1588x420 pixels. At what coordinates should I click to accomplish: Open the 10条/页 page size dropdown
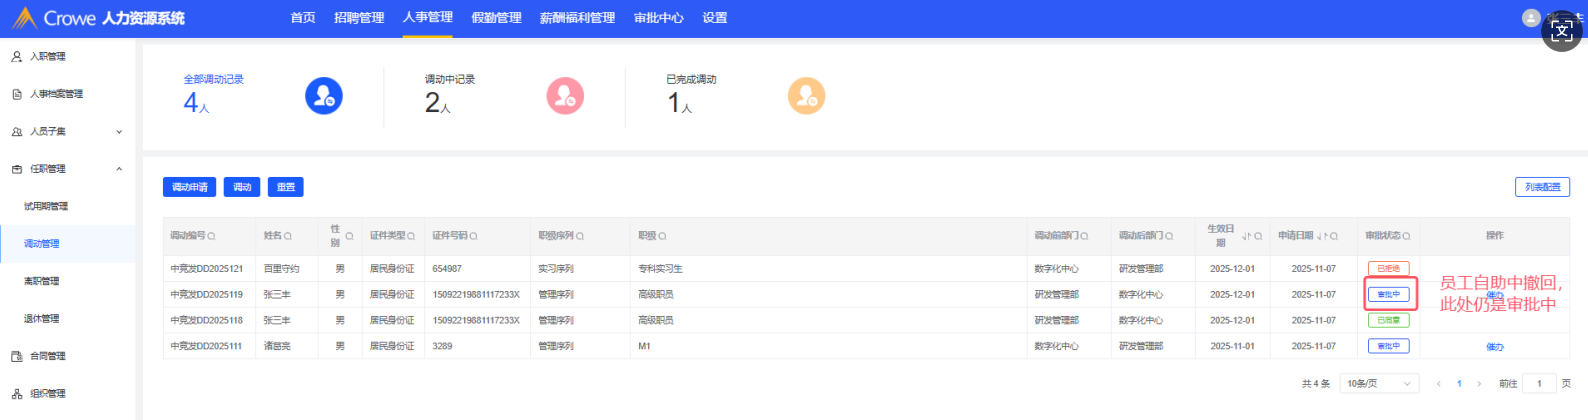click(1379, 384)
